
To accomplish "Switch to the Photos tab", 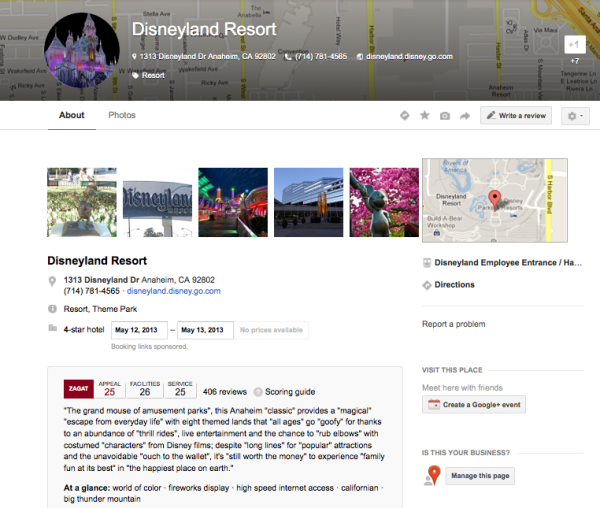I will [x=122, y=115].
